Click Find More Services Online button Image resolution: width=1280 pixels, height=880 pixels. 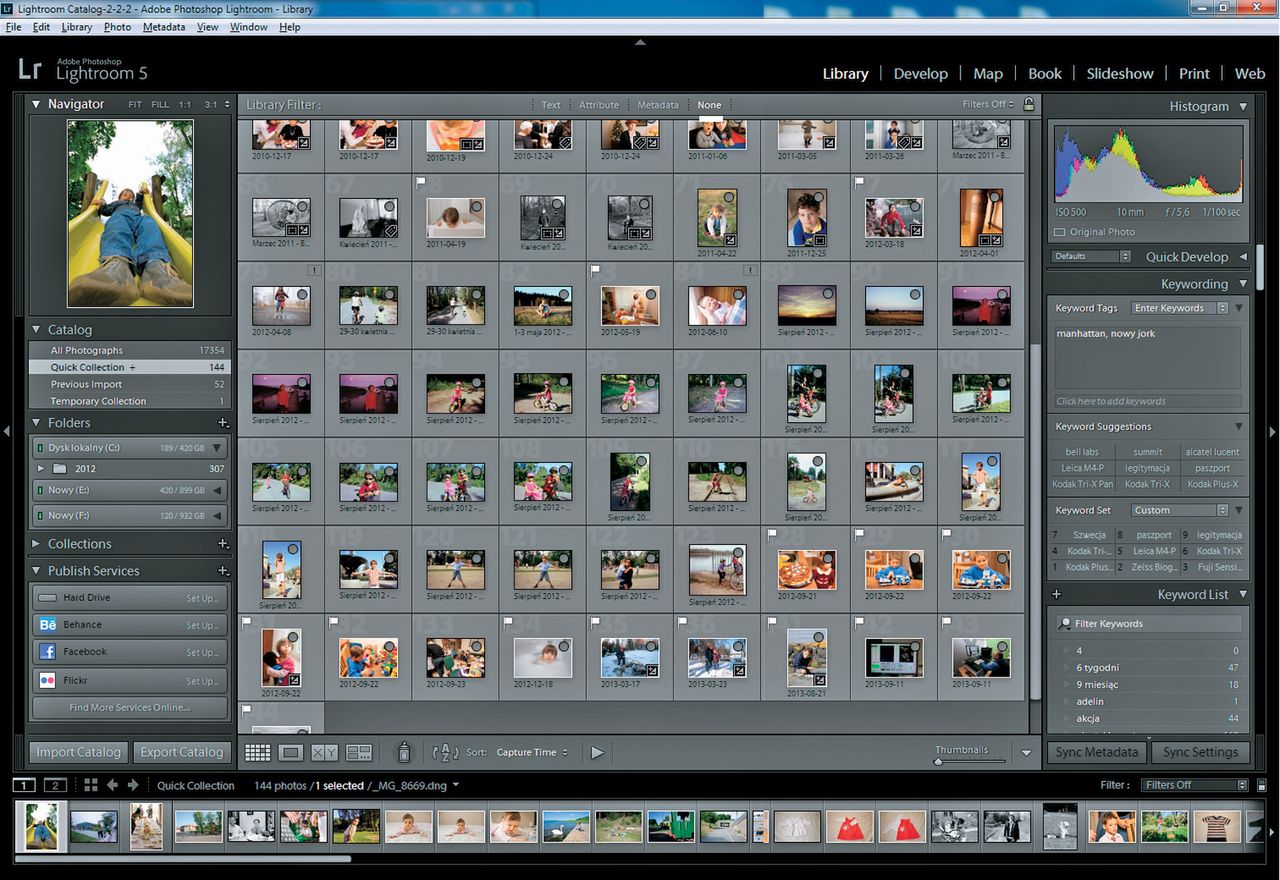click(x=130, y=707)
